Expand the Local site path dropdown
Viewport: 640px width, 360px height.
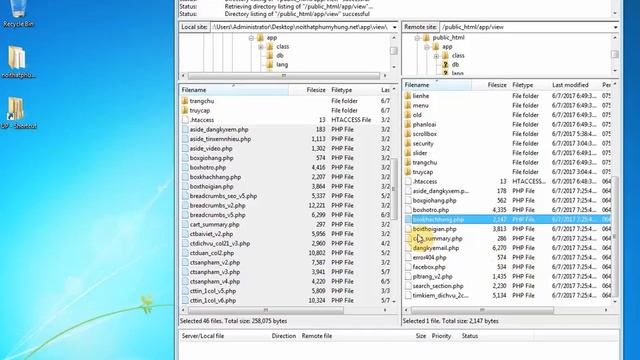click(394, 27)
